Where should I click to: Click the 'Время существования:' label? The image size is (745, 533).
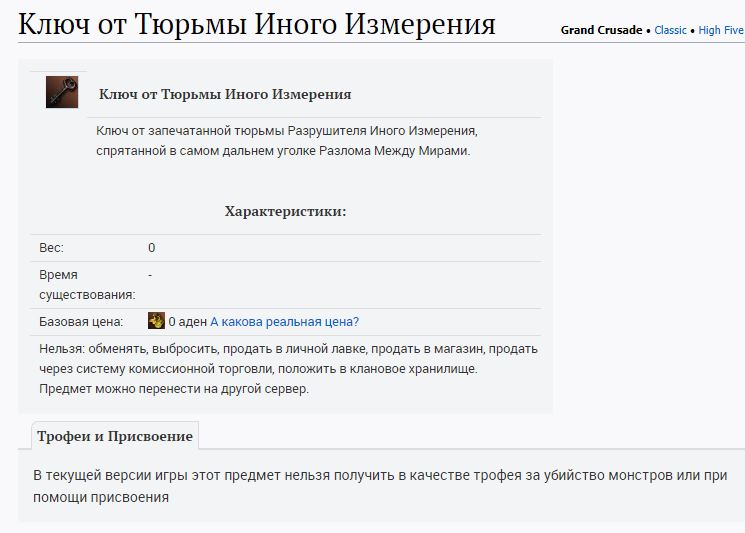86,284
